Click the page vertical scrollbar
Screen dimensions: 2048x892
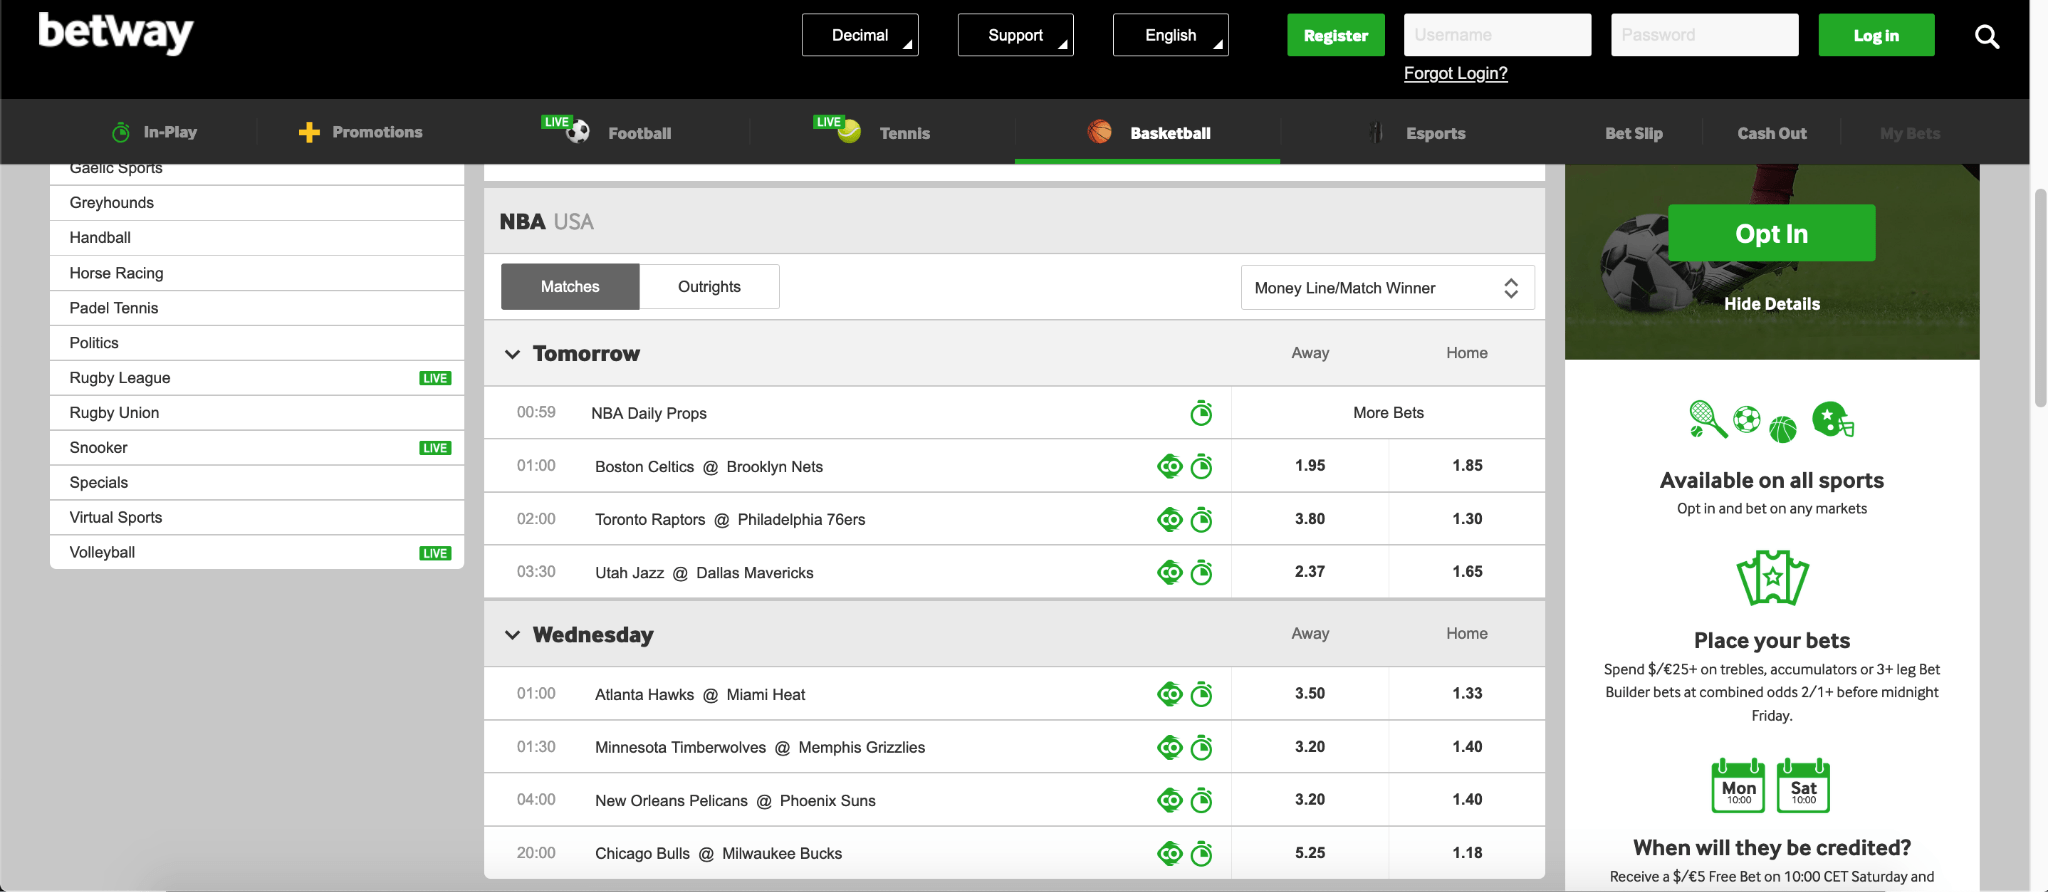click(x=2040, y=297)
